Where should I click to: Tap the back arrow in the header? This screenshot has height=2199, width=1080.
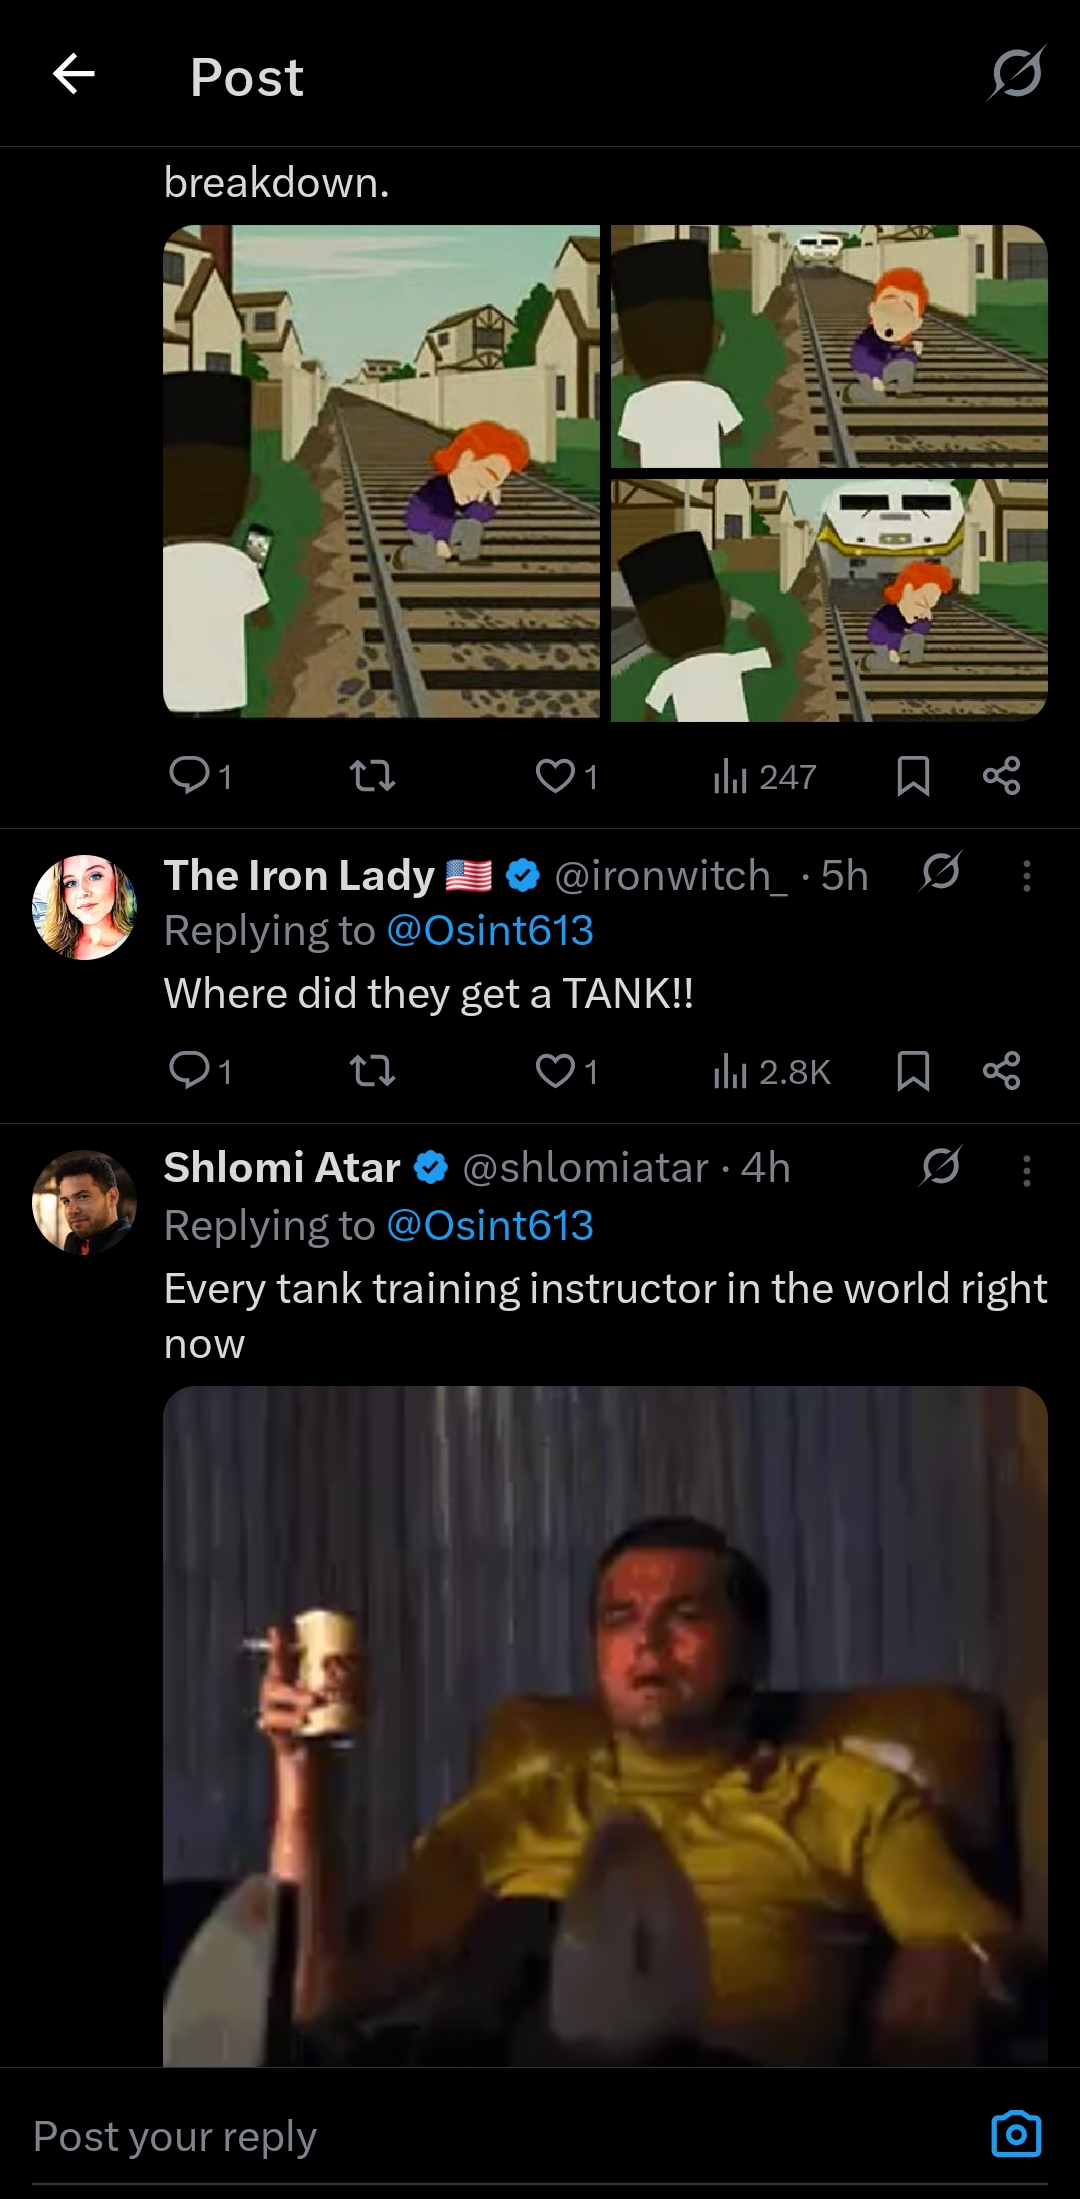point(73,75)
